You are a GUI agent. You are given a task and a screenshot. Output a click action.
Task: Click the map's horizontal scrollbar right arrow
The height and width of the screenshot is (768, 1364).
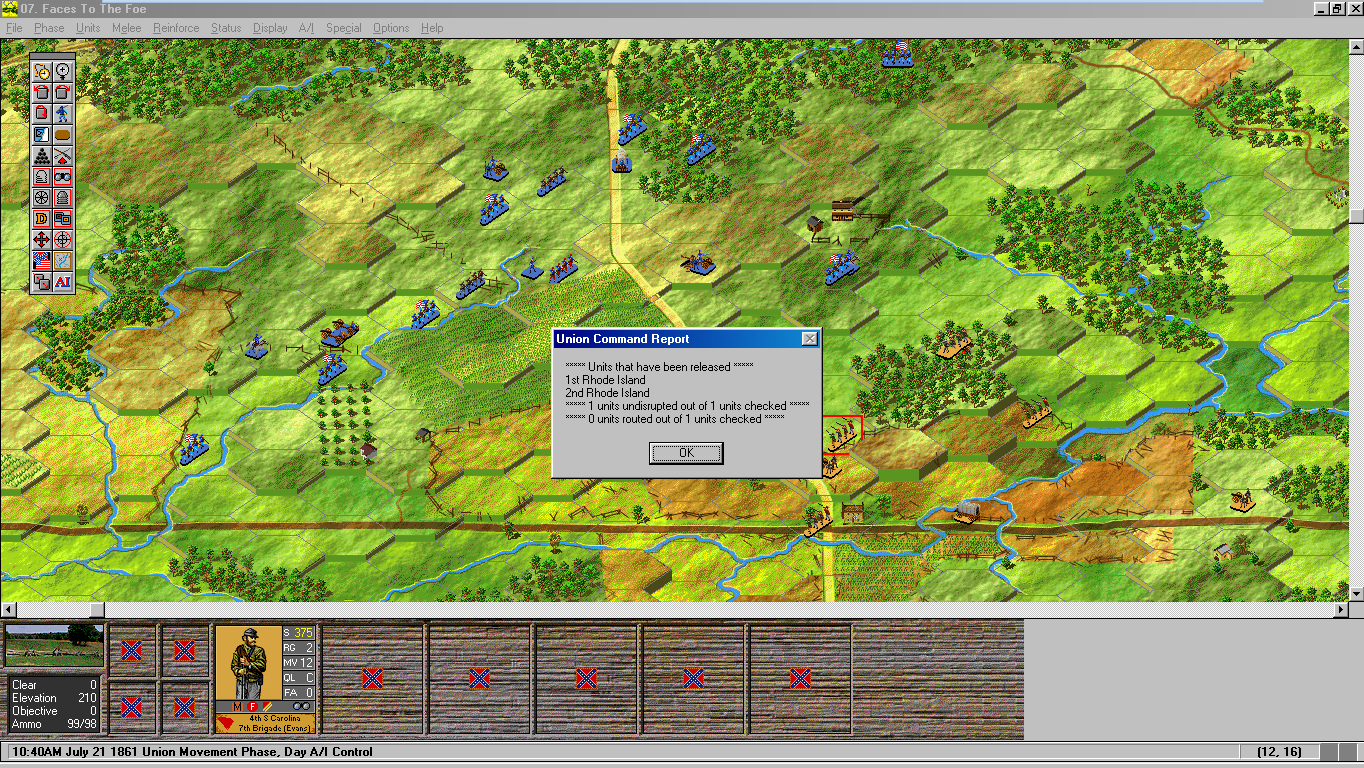[x=1342, y=609]
